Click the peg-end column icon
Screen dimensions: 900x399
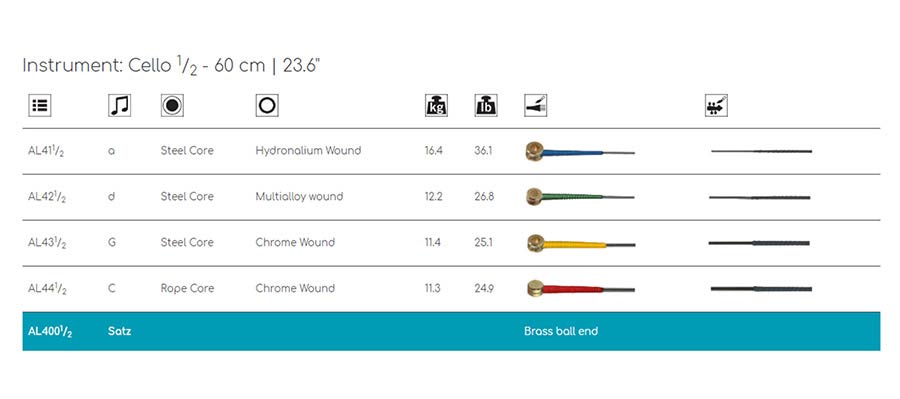(716, 106)
